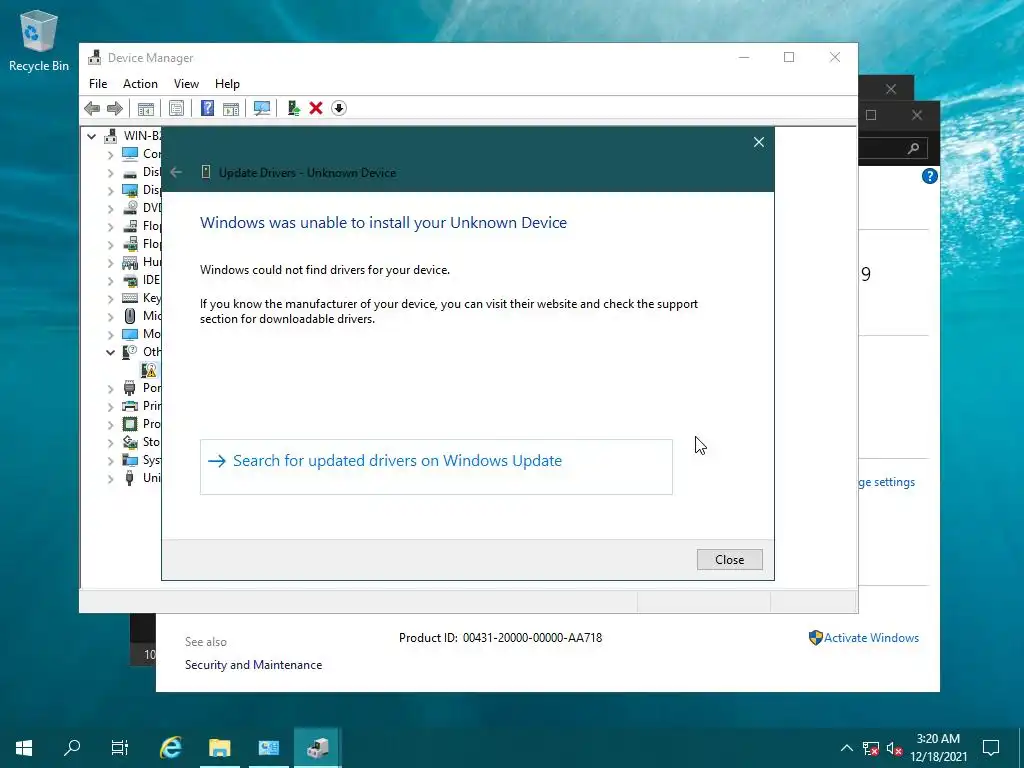Open the File menu
Screen dimensions: 1024x768
[x=98, y=84]
